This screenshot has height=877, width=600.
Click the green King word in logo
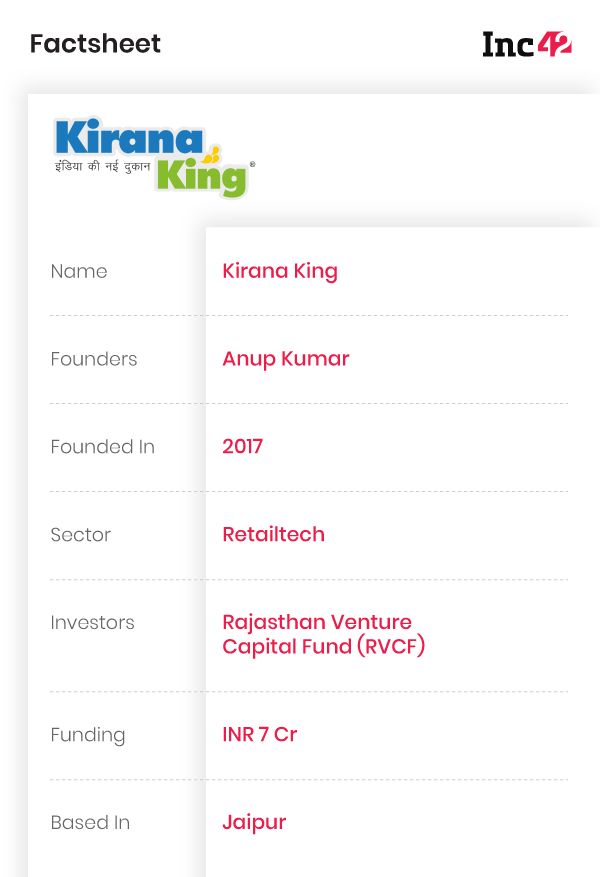point(201,177)
